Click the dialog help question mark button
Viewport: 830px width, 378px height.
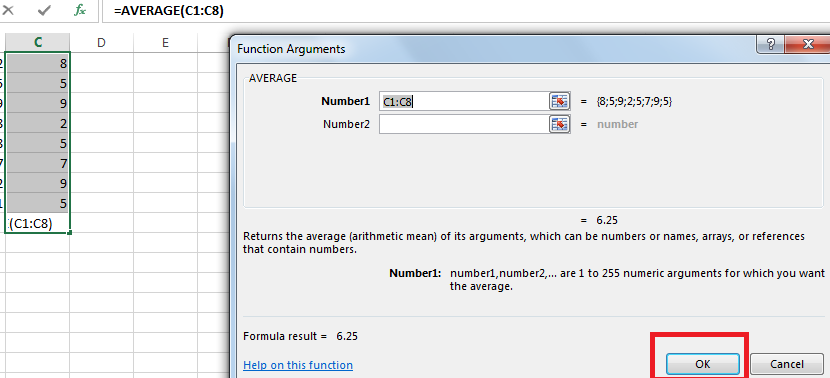[x=771, y=44]
